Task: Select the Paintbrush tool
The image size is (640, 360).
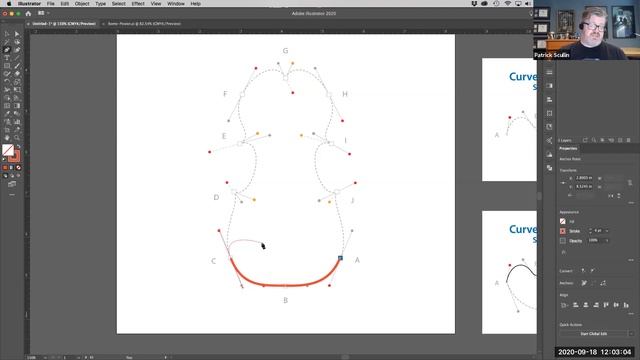Action: [17, 66]
